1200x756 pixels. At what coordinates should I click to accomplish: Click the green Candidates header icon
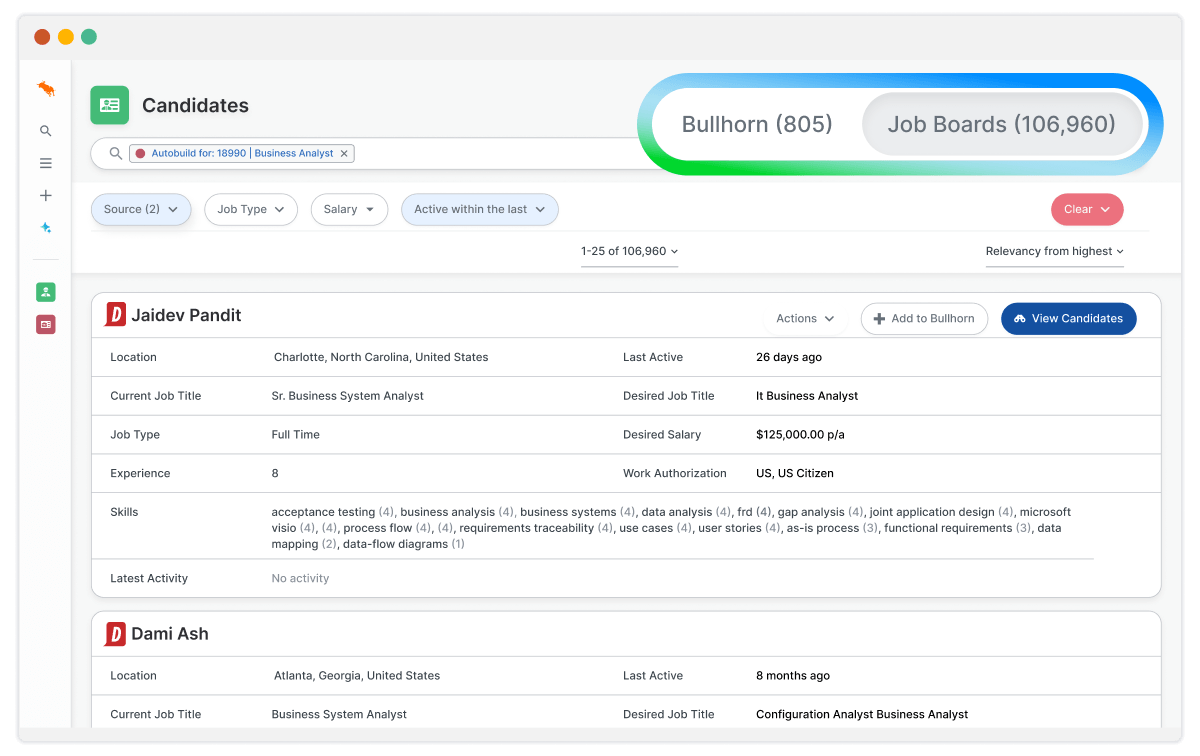pos(110,105)
